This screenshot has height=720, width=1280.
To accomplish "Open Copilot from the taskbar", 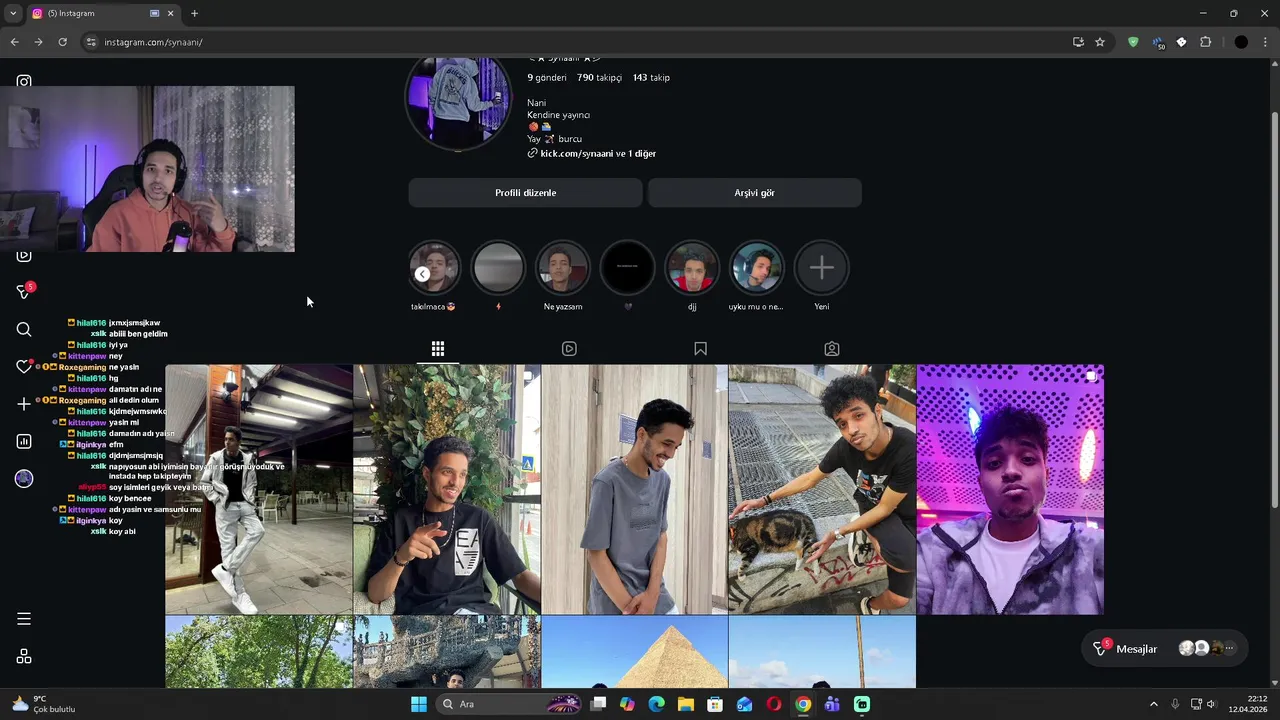I will (x=627, y=704).
